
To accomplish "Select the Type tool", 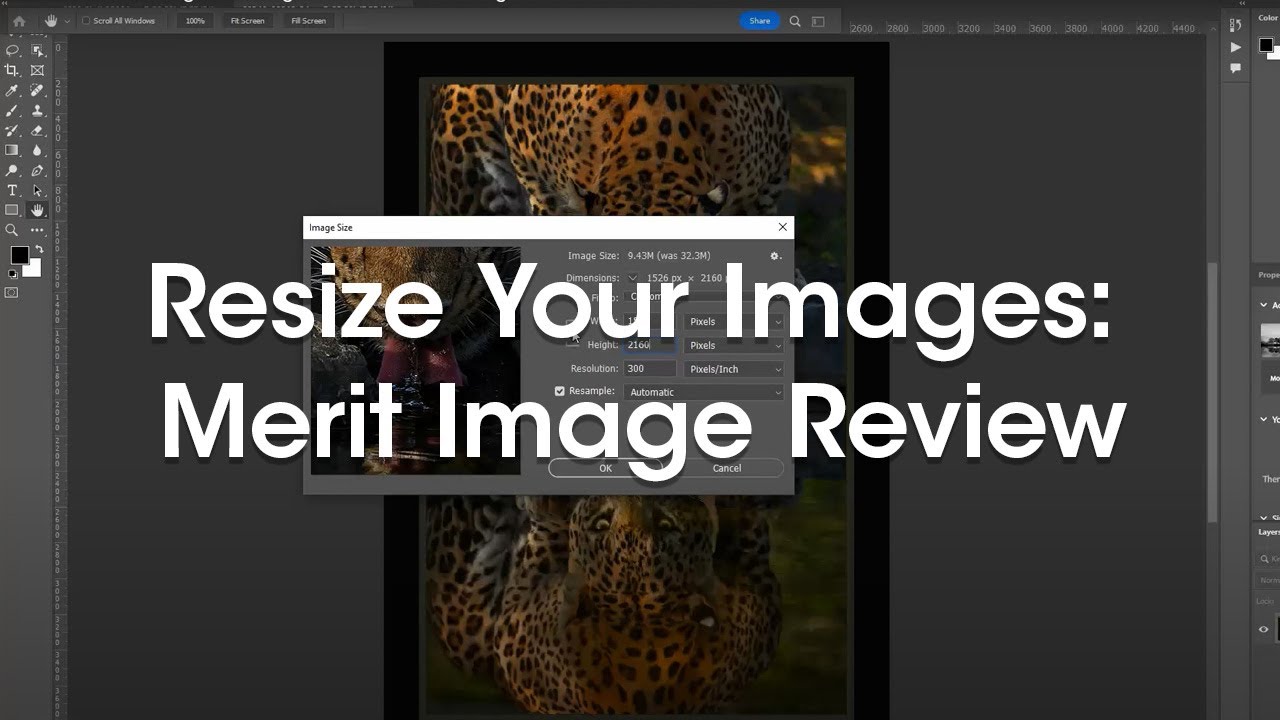I will [12, 190].
